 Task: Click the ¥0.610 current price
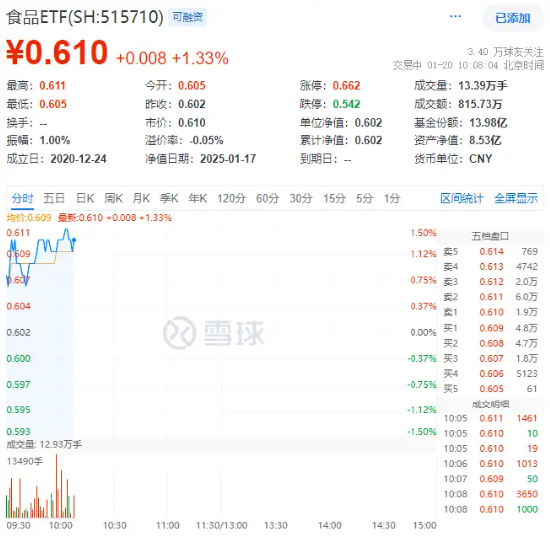coord(57,52)
